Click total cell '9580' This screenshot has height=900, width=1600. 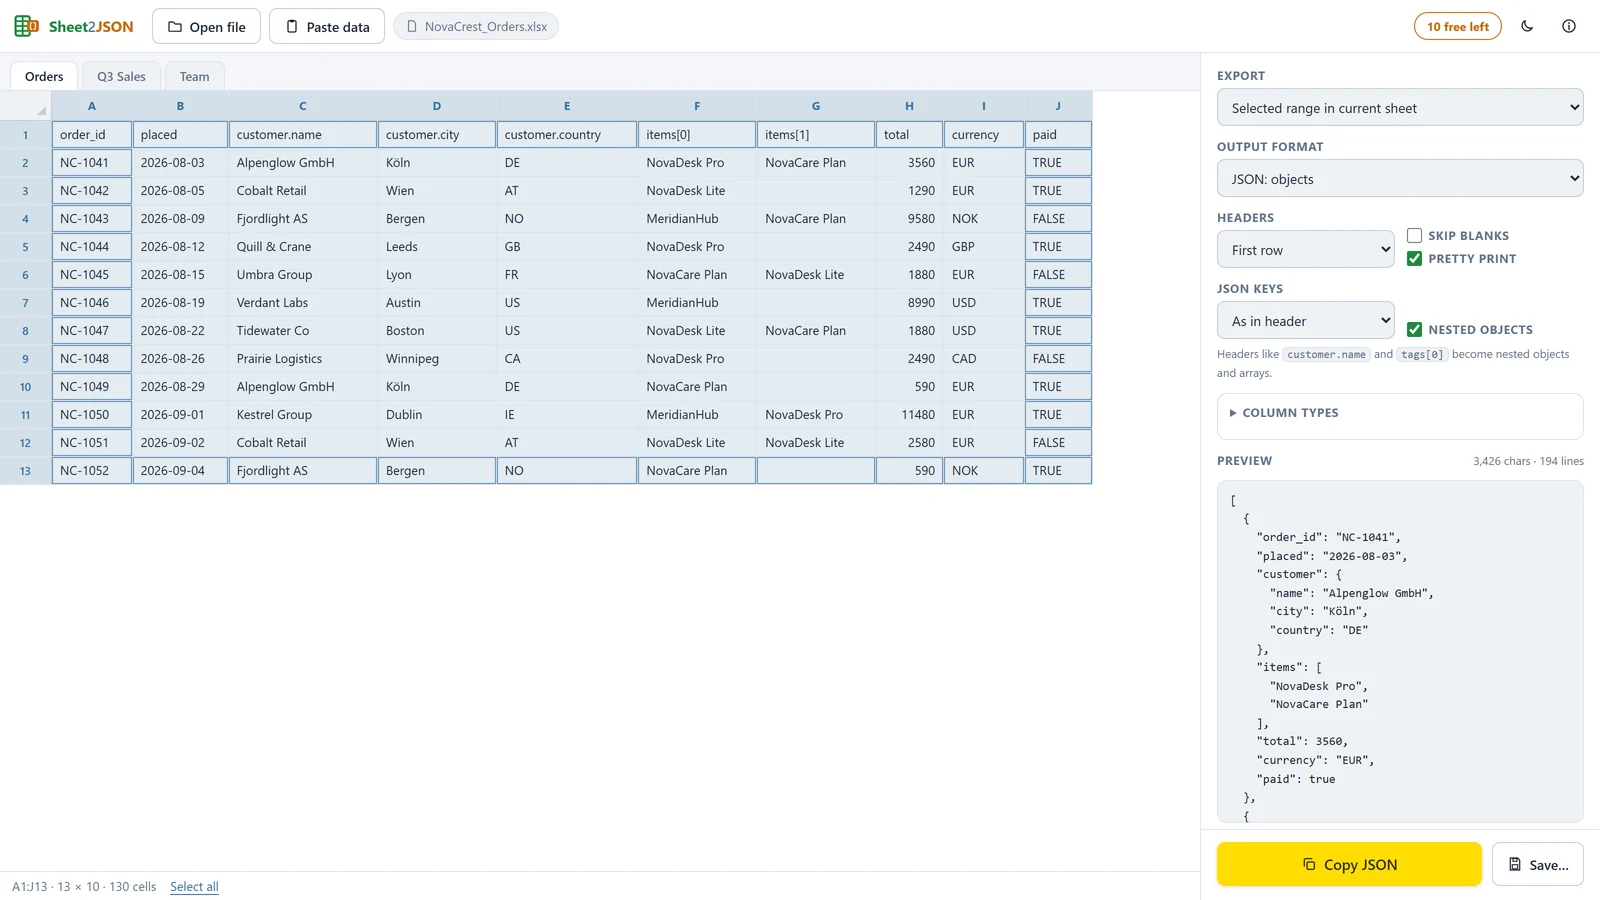pyautogui.click(x=909, y=218)
